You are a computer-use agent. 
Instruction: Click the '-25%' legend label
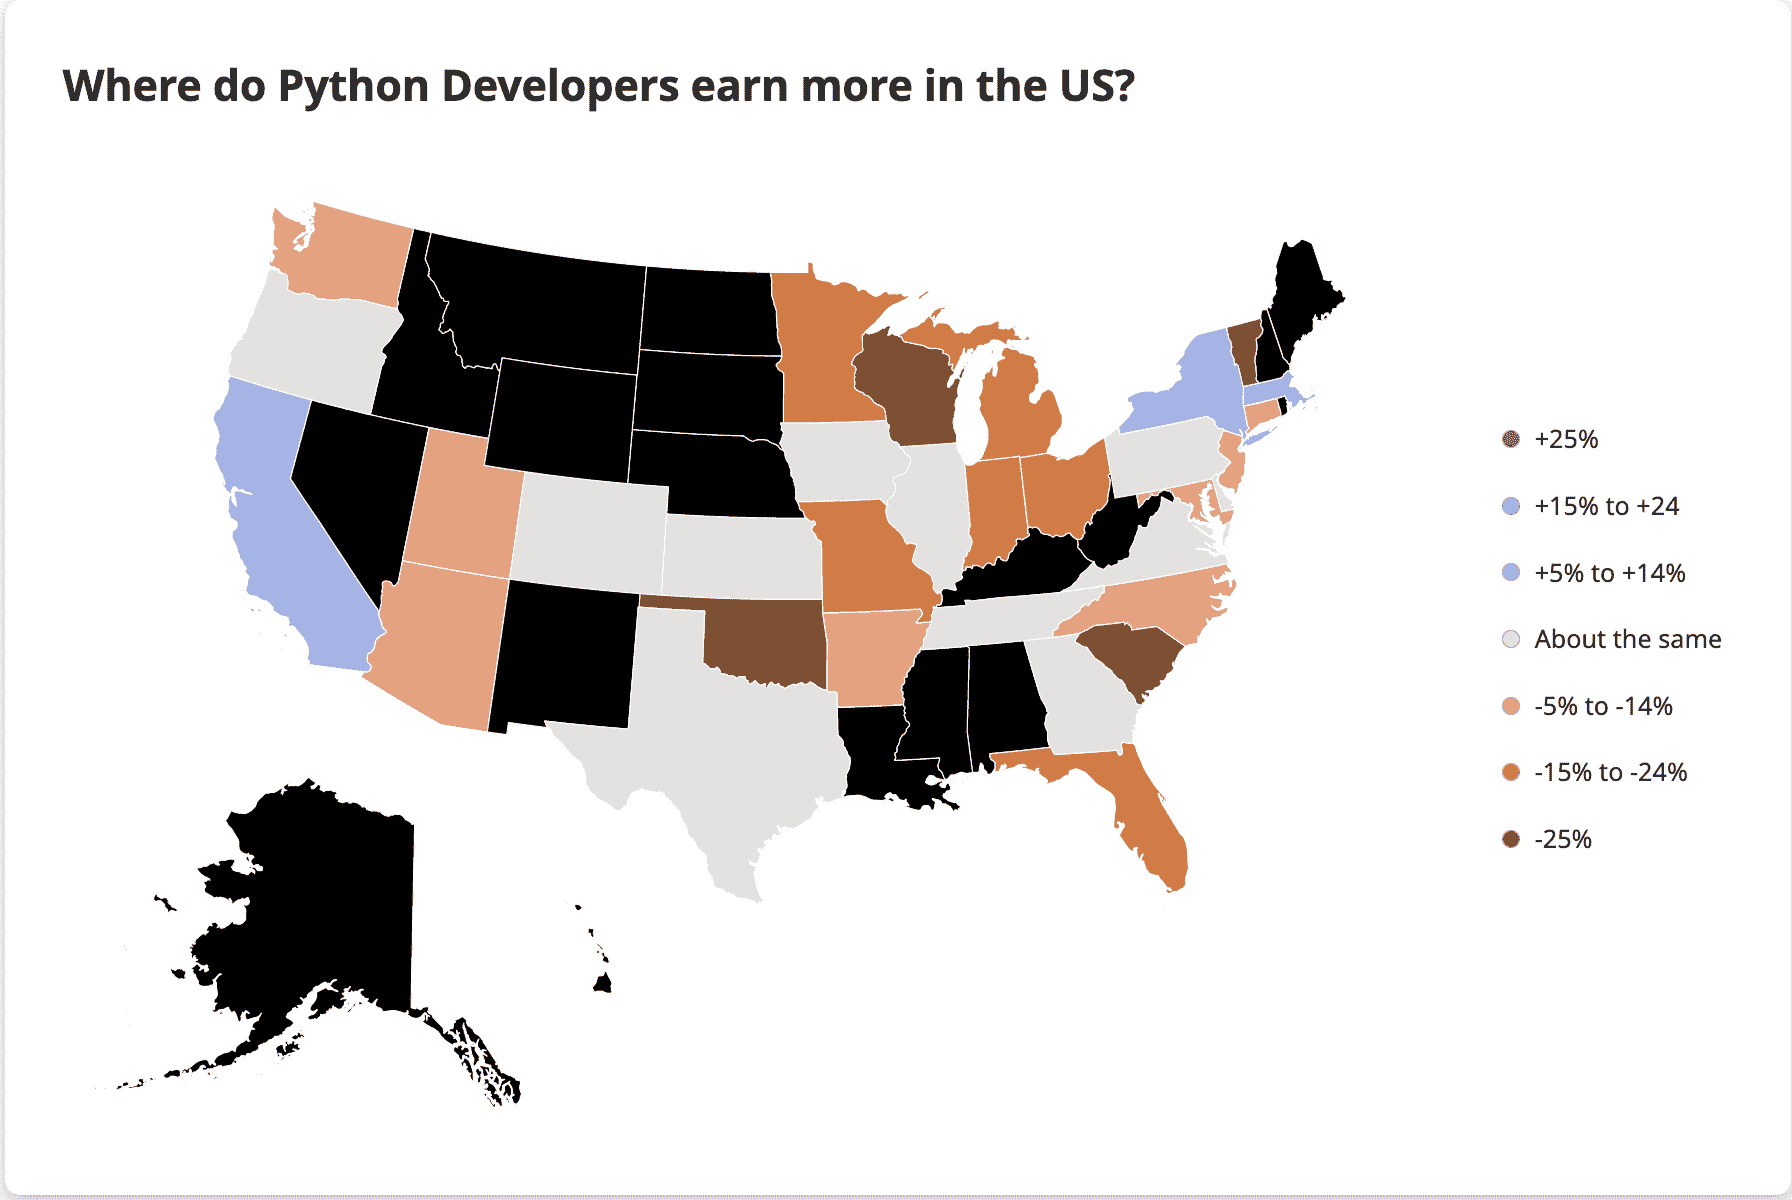[1563, 839]
